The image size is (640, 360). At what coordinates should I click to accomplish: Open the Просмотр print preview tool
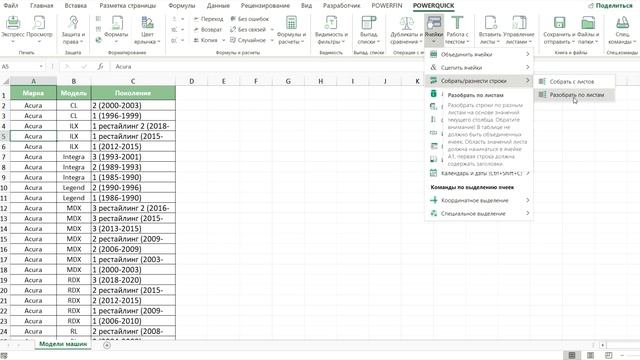click(40, 29)
